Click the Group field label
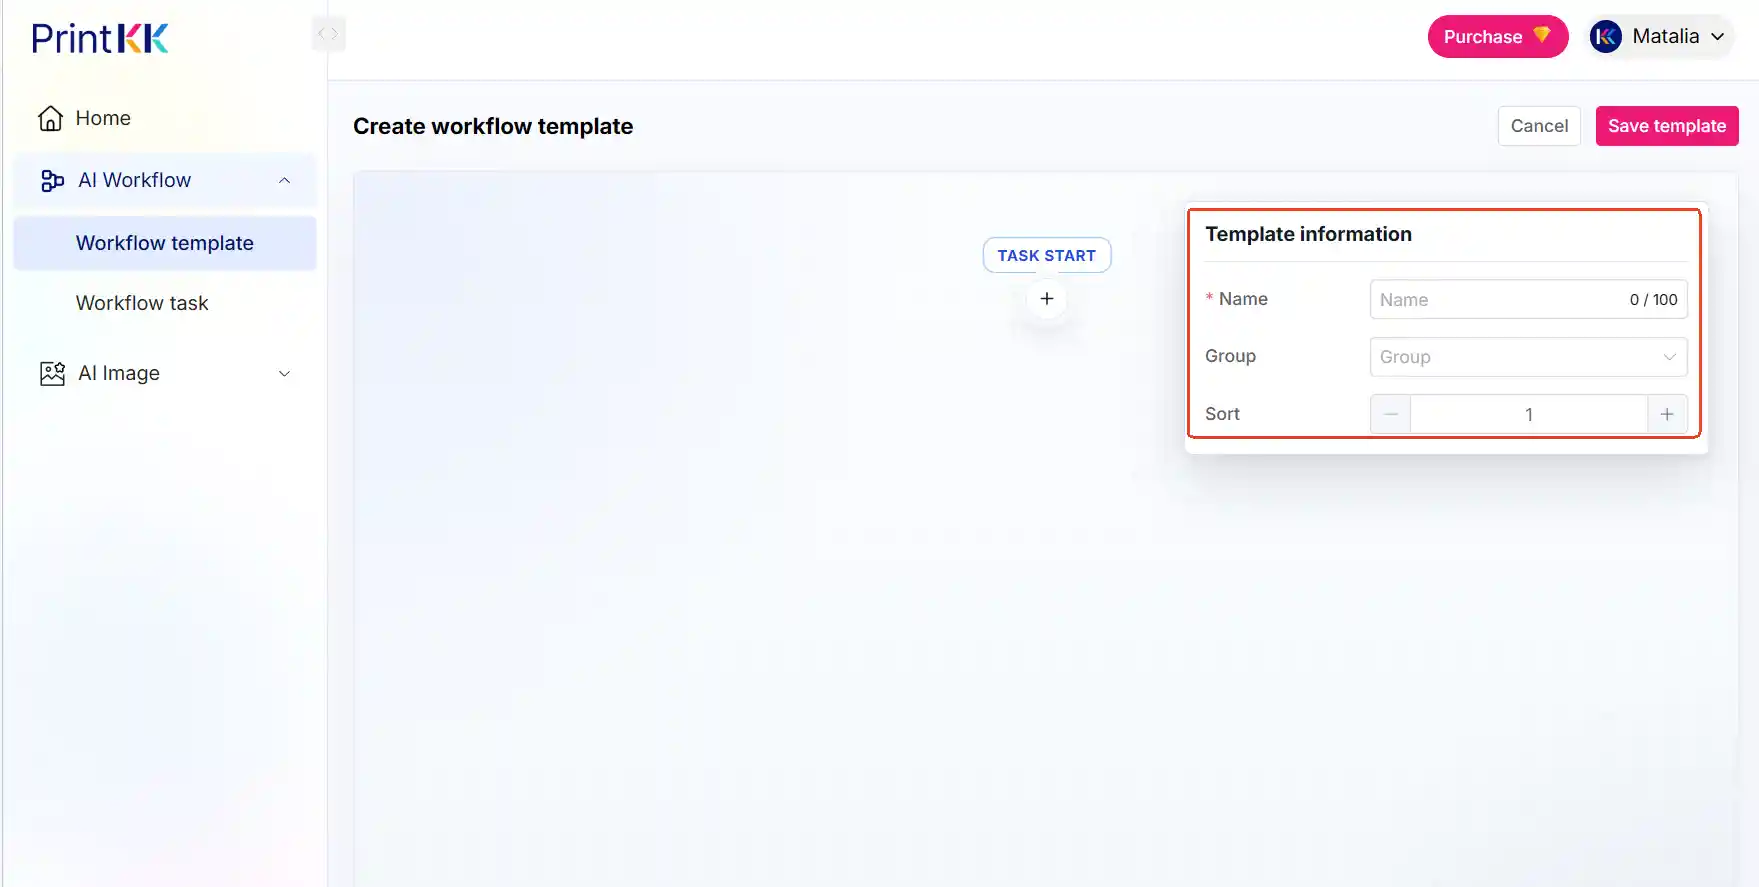Screen dimensions: 1759x887 [x=1230, y=356]
